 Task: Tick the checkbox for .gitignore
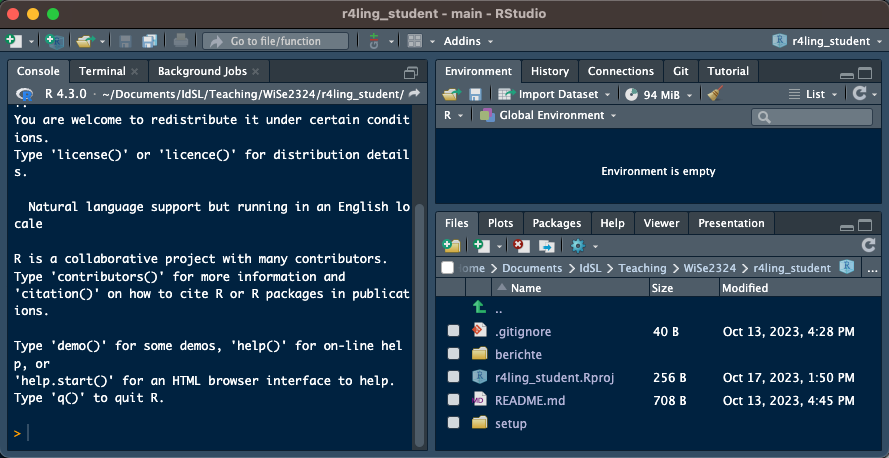coord(453,331)
